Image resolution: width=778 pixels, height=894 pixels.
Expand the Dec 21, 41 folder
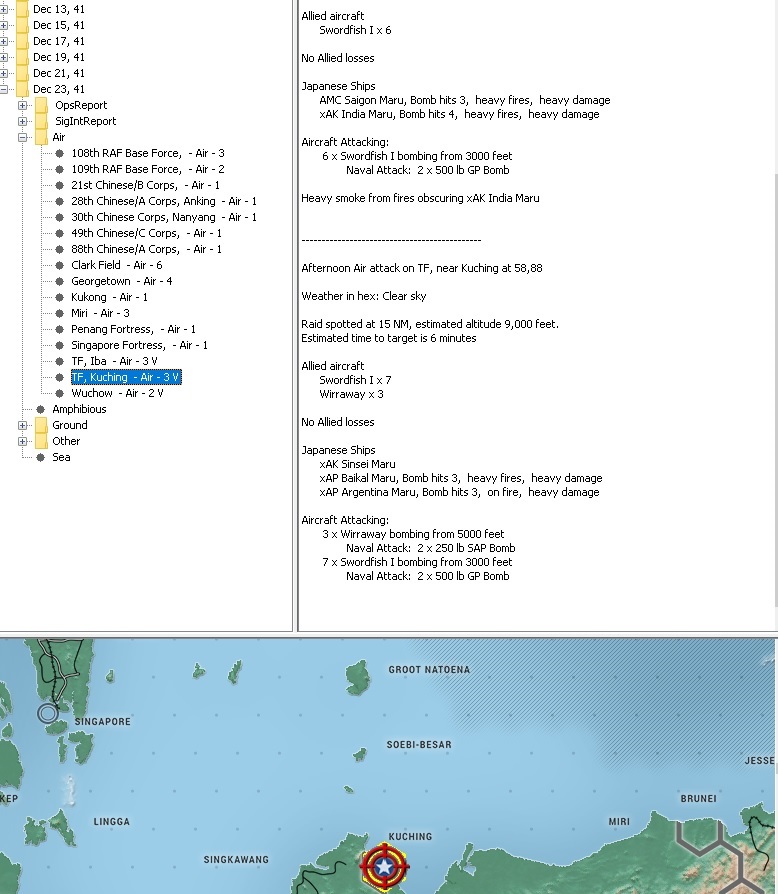pos(3,74)
